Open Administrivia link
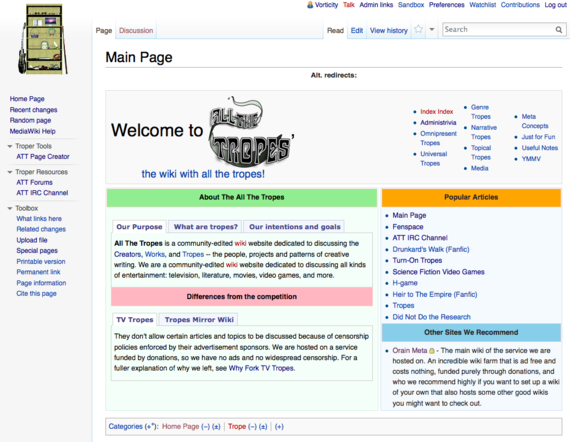Screen dimensions: 570x442 (438, 122)
